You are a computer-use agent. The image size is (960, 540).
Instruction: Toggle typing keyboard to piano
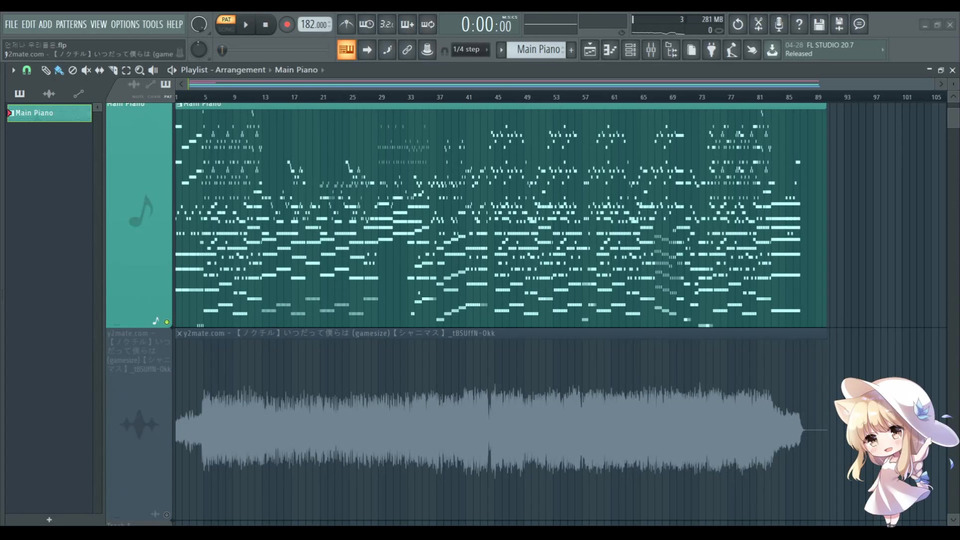click(347, 50)
